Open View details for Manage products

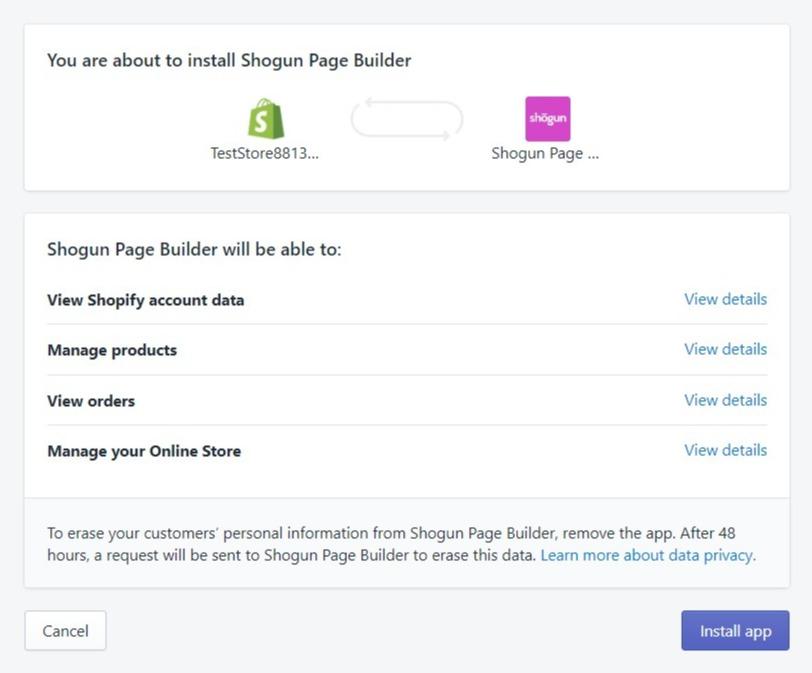pyautogui.click(x=725, y=349)
